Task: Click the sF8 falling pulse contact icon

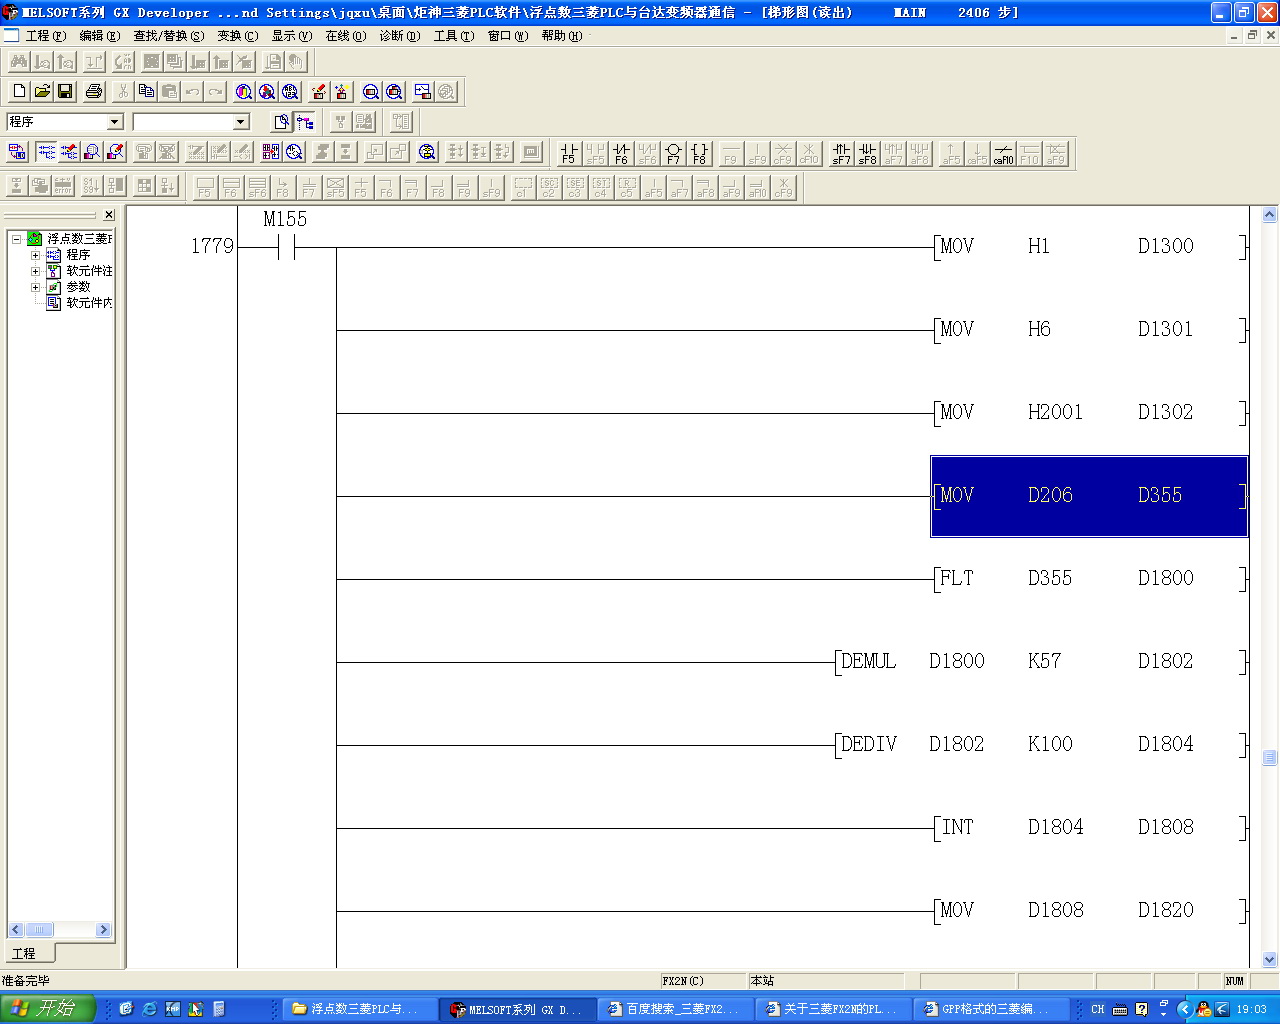Action: [867, 153]
